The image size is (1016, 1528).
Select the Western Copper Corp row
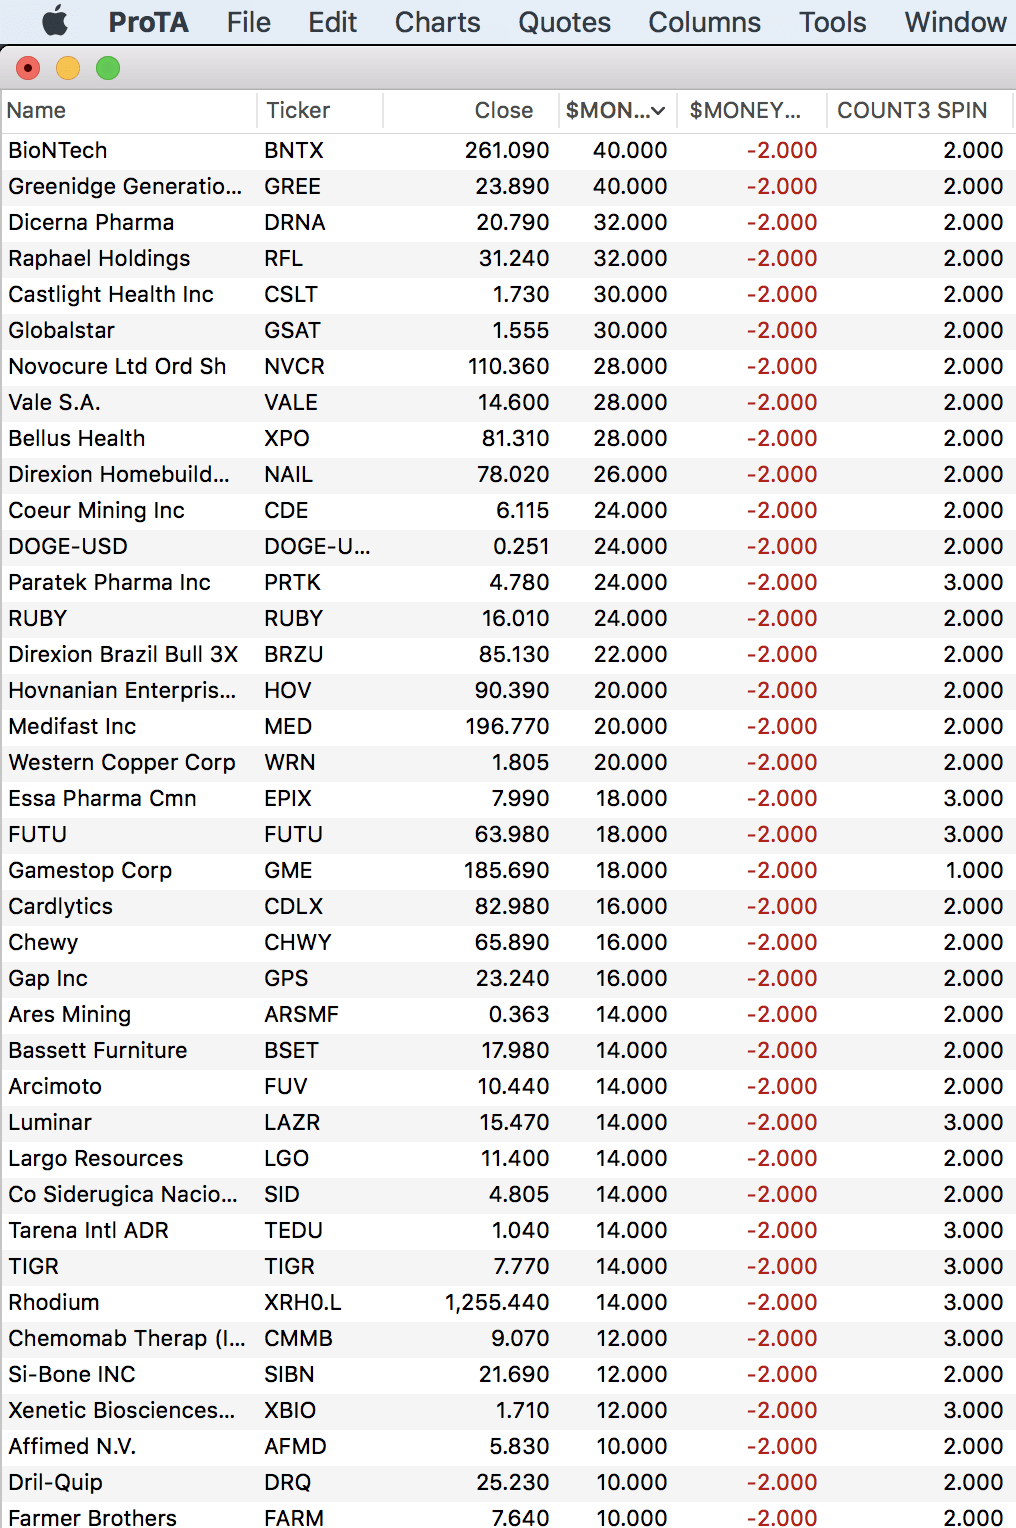click(x=508, y=762)
